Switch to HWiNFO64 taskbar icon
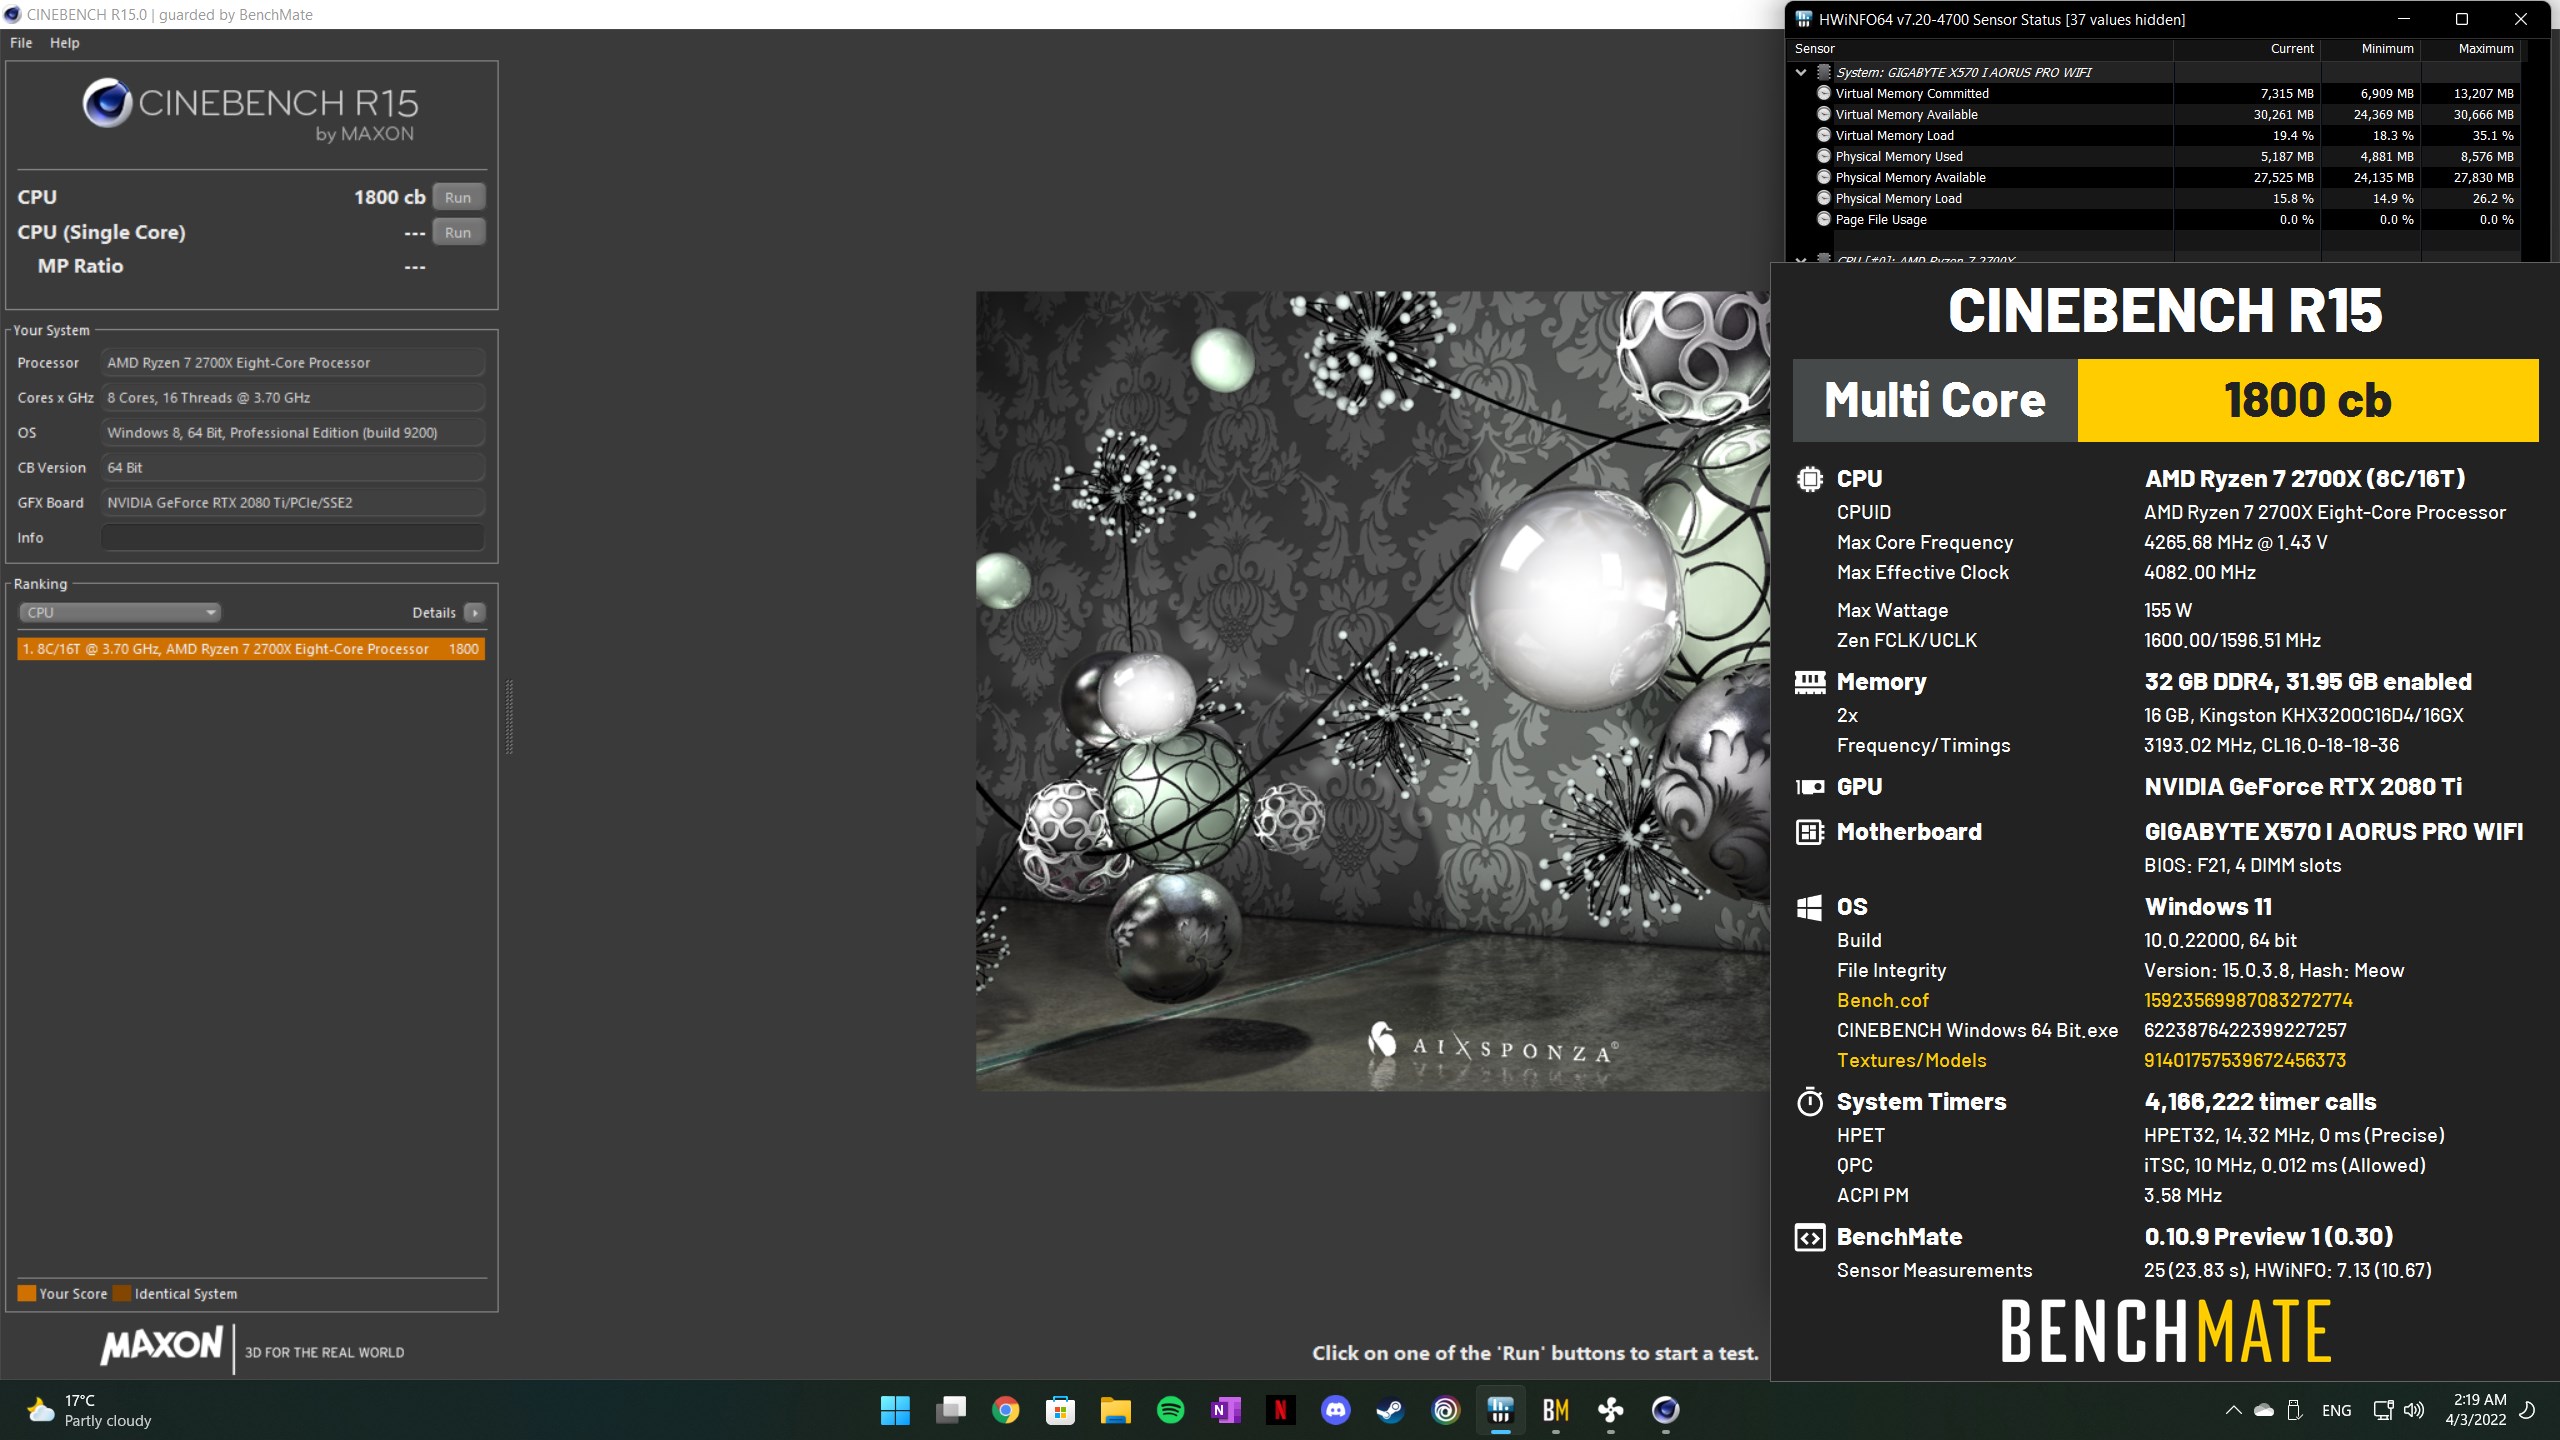 tap(1500, 1410)
